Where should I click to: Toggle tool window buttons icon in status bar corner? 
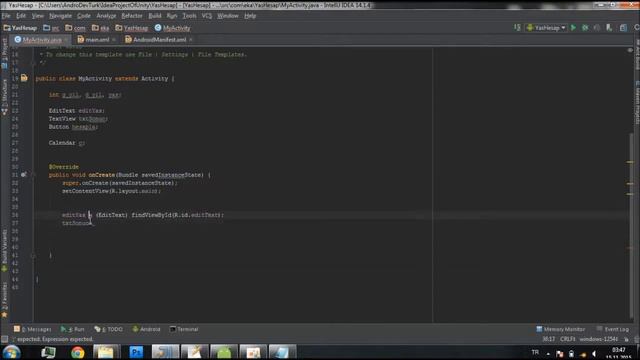coord(4,339)
